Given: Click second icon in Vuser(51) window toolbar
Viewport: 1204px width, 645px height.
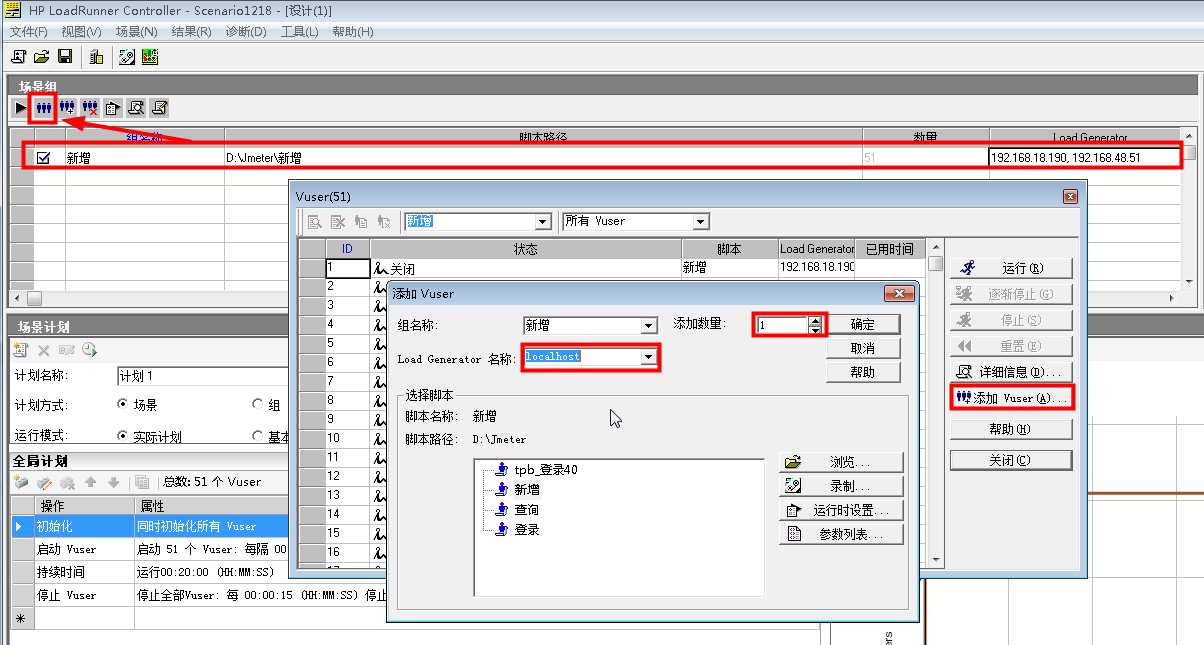Looking at the screenshot, I should [x=338, y=221].
